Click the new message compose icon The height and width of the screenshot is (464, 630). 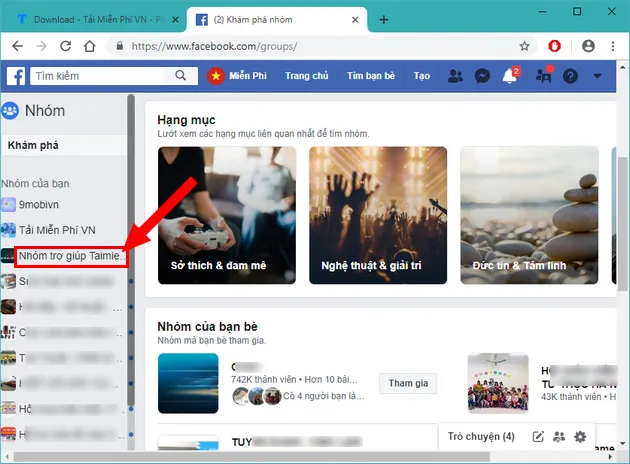point(538,437)
